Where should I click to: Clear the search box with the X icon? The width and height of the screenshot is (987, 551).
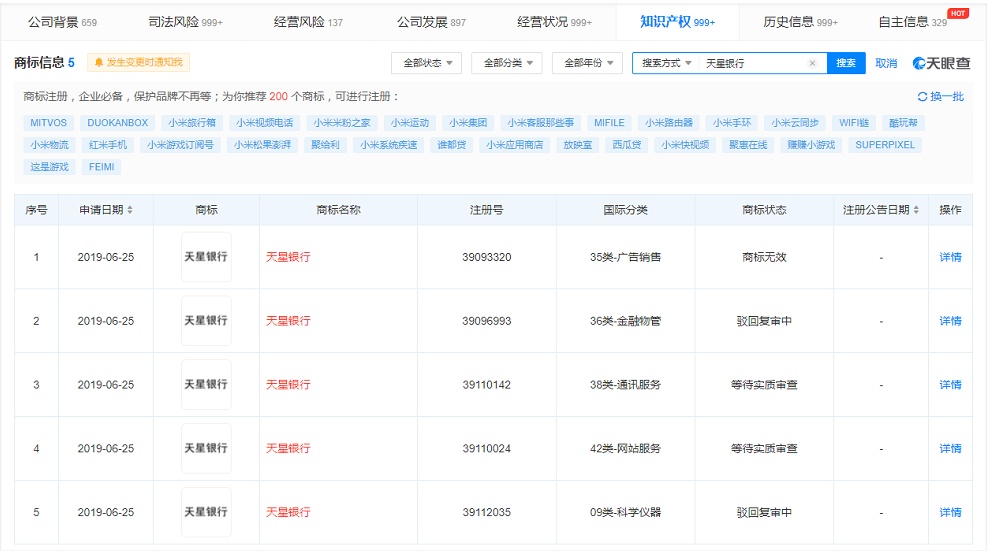812,63
